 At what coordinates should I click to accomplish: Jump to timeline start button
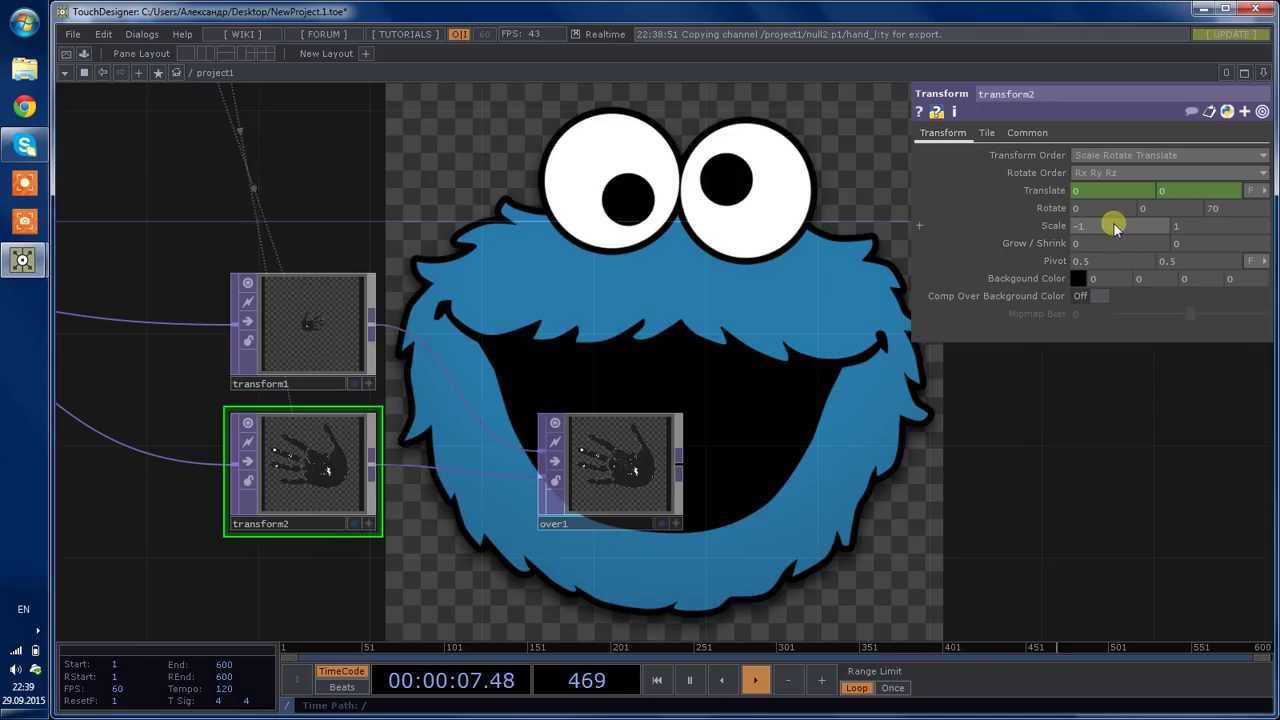tap(657, 681)
